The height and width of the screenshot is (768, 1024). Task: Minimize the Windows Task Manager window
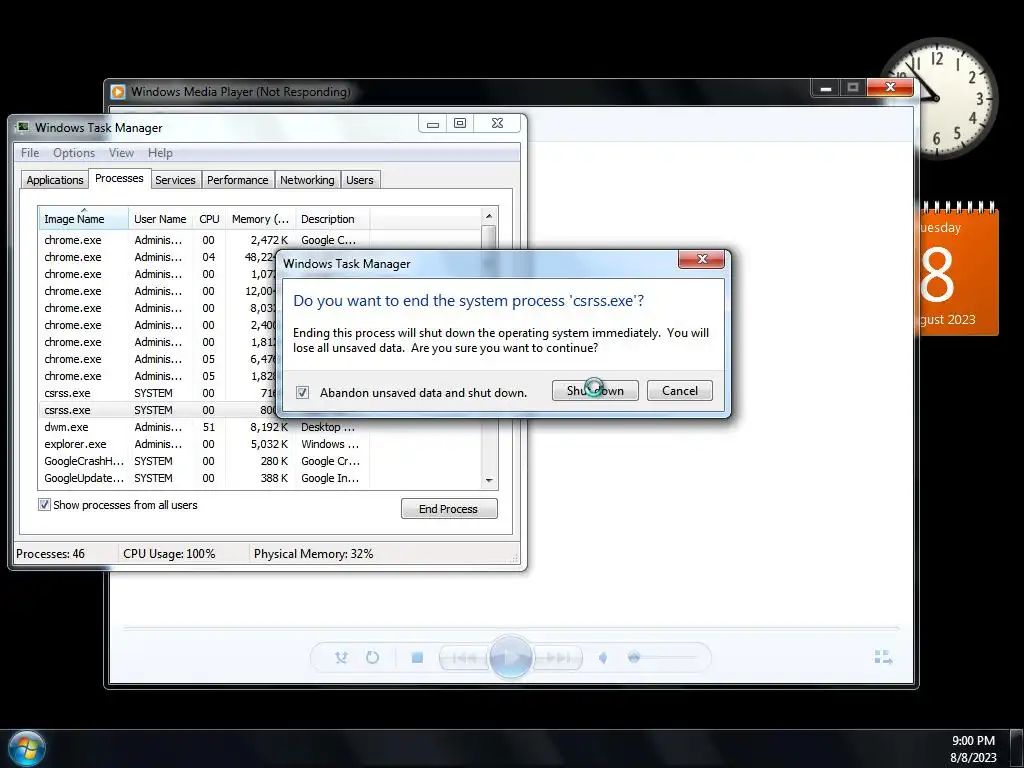pyautogui.click(x=432, y=123)
